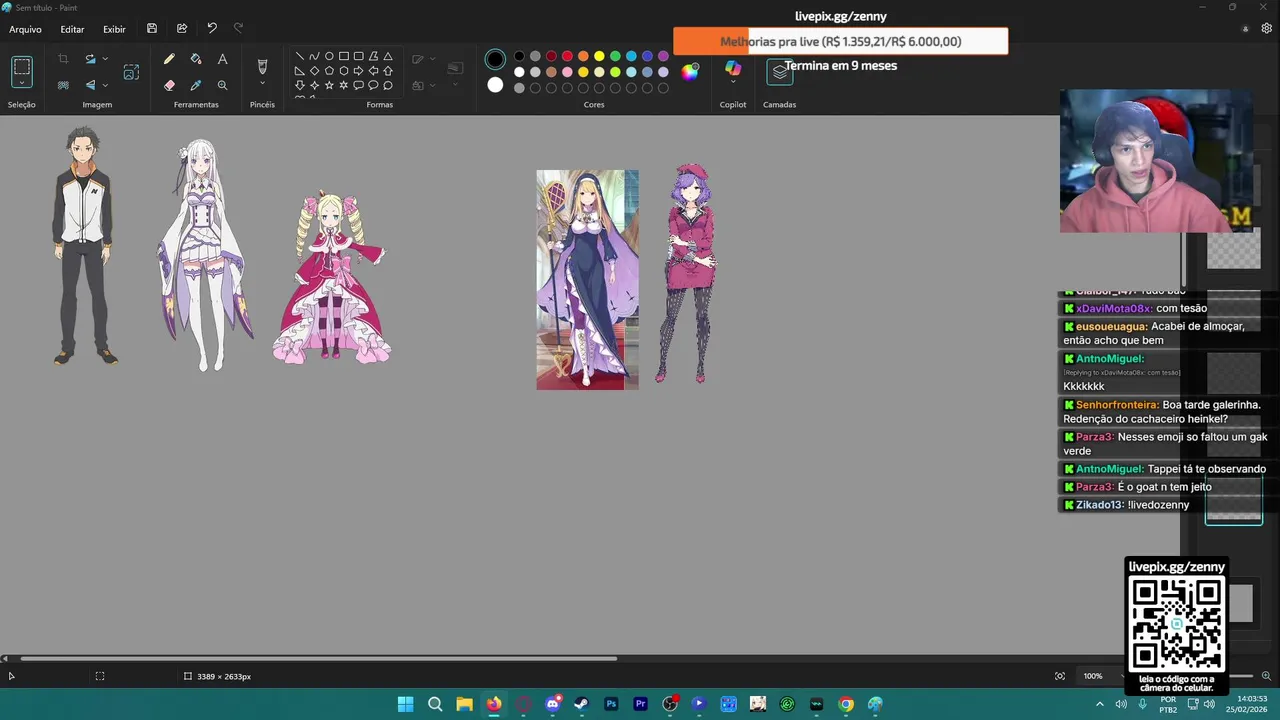Toggle the Camadas layers panel
Screen dimensions: 1280x720
(x=780, y=72)
